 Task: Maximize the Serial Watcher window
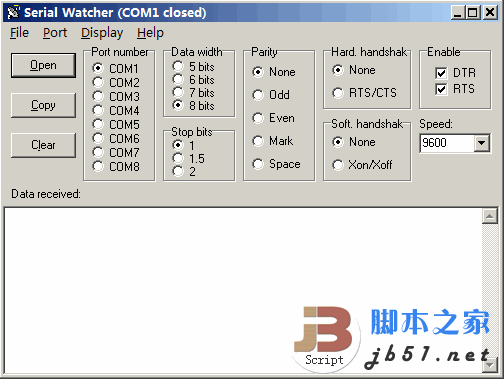473,13
